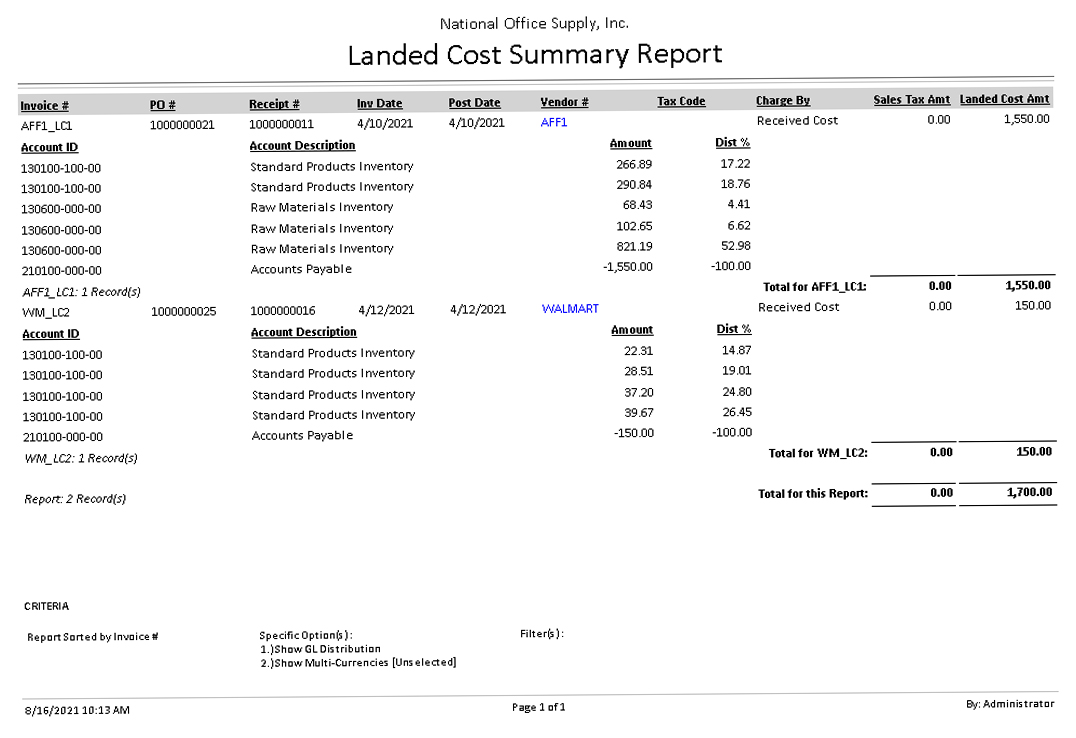Click the Tax Code column header
Viewport: 1076px width, 738px height.
pos(681,102)
